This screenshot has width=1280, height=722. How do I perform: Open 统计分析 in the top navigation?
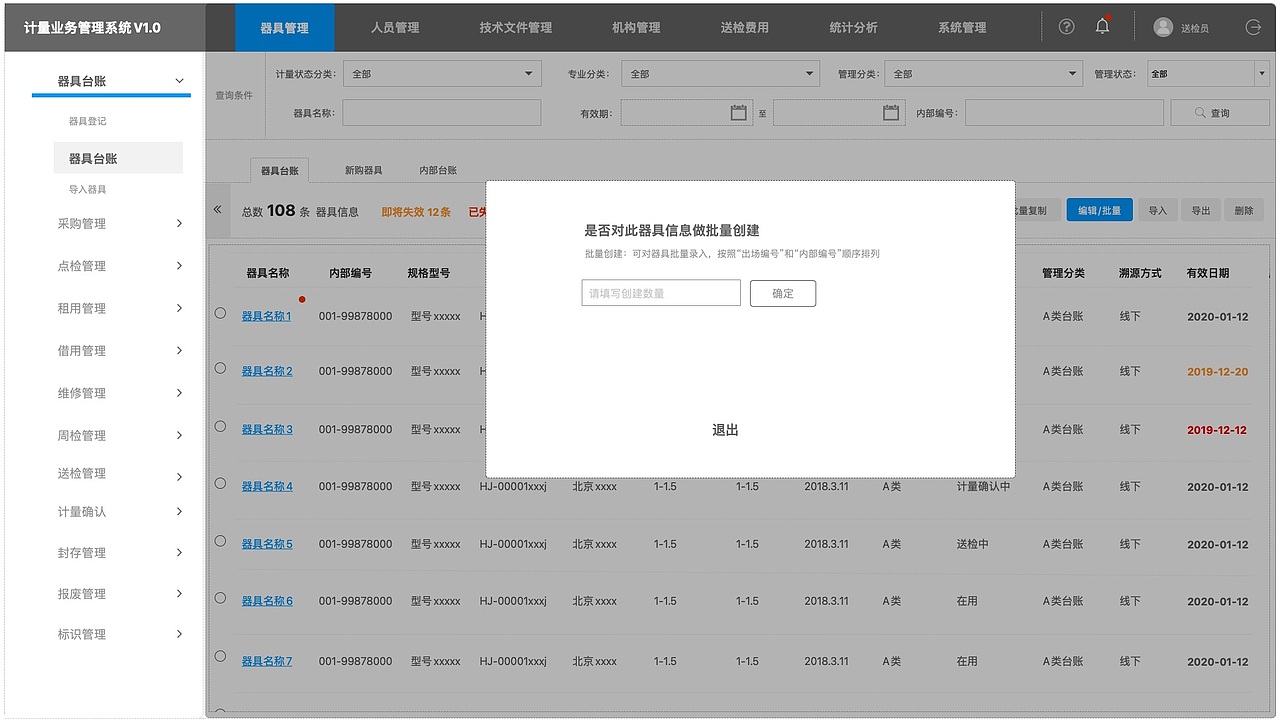(854, 28)
